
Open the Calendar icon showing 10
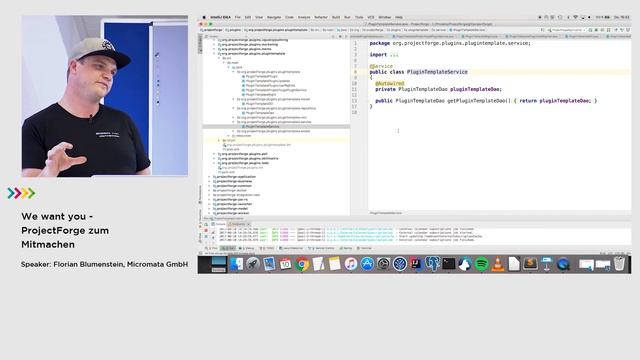pyautogui.click(x=285, y=264)
